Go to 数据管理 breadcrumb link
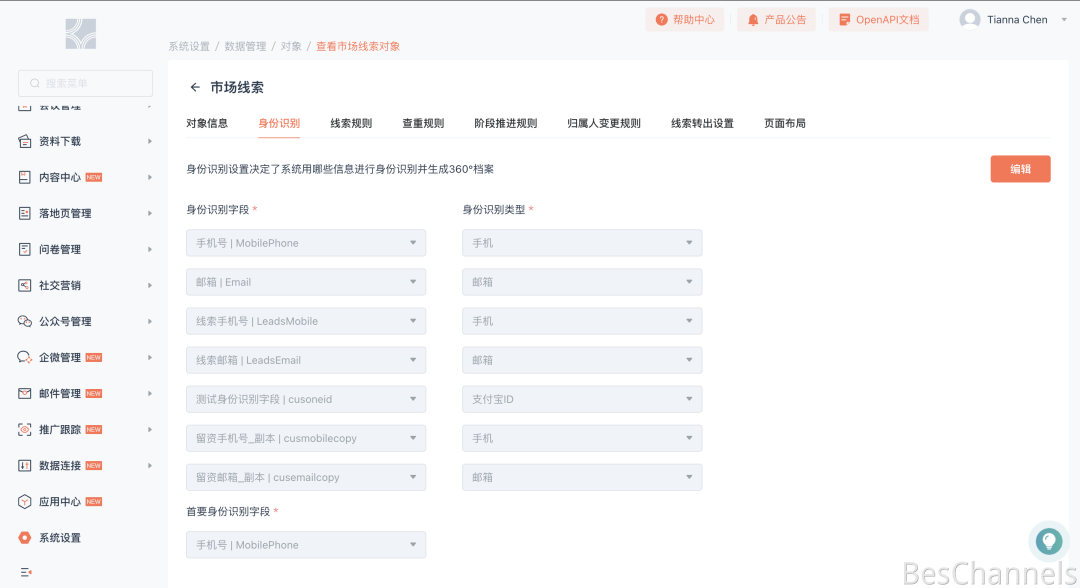This screenshot has height=588, width=1080. [245, 46]
